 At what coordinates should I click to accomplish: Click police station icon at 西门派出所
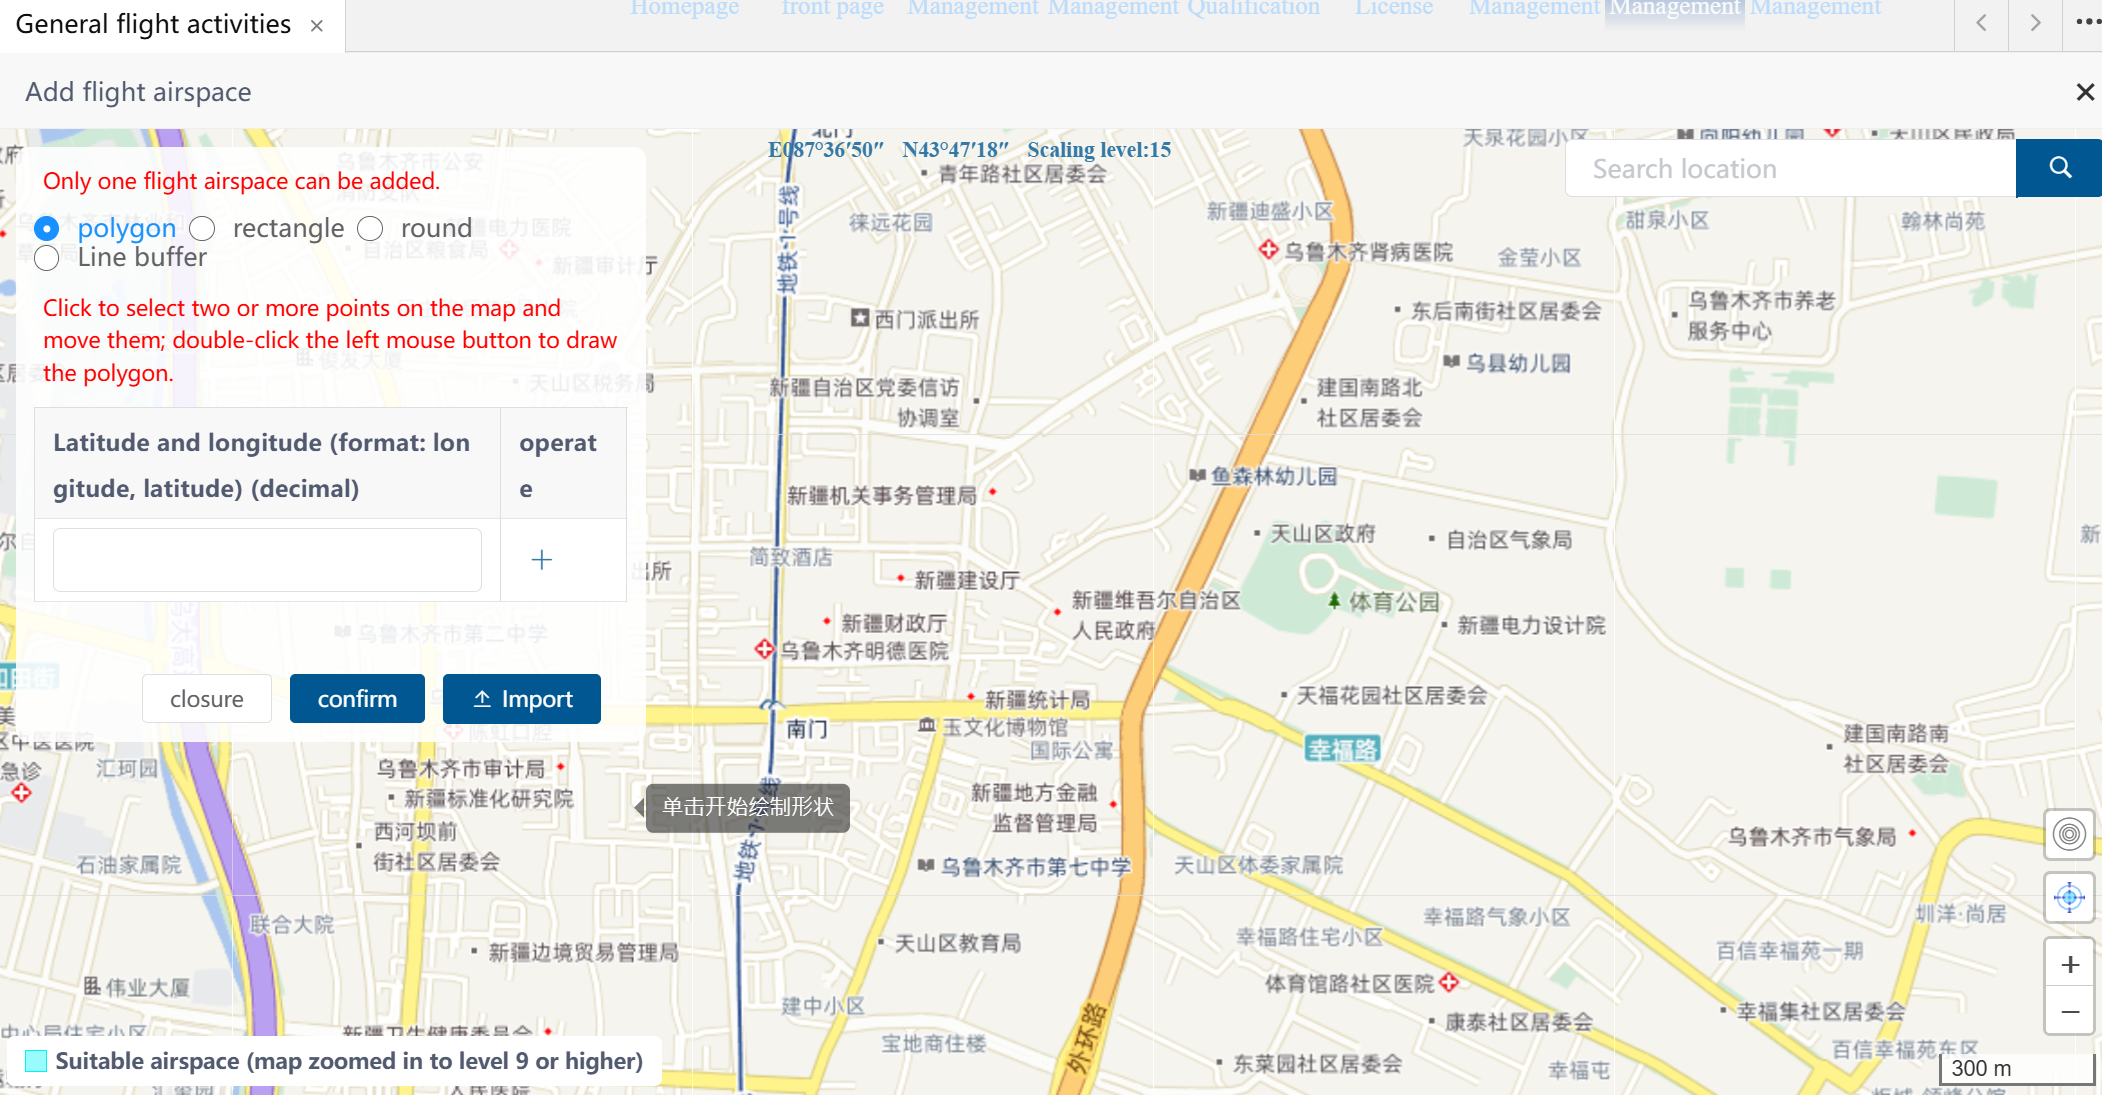[x=860, y=317]
